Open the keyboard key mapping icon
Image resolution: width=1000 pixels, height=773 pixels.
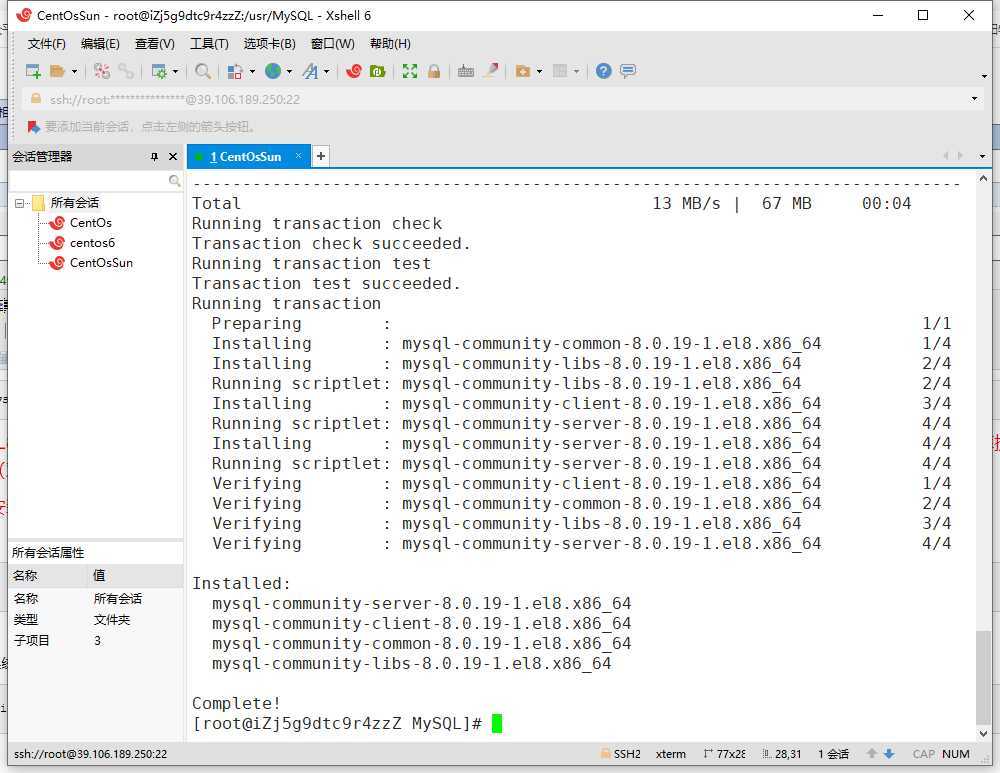click(x=466, y=71)
